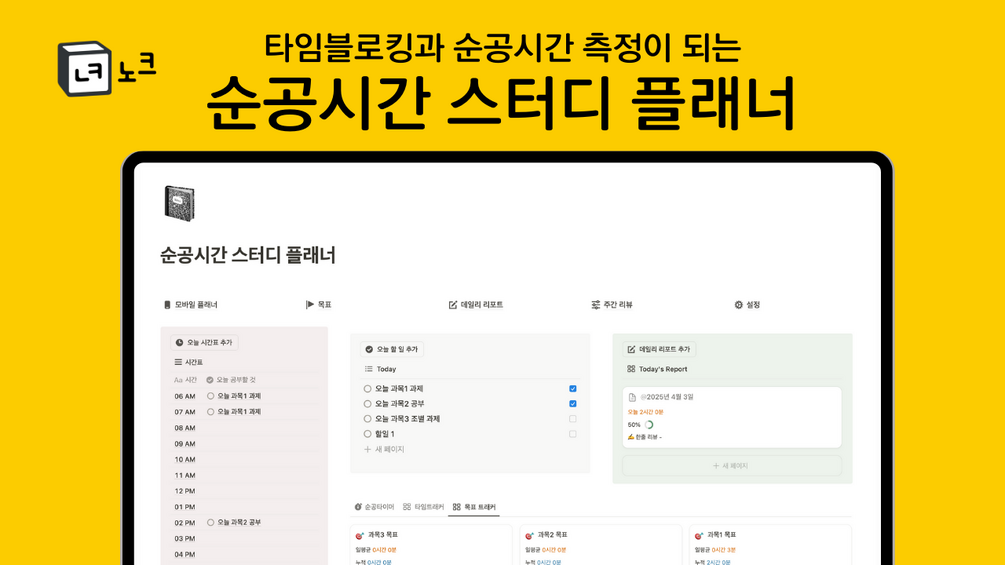Screen dimensions: 1005x565
Task: Click the 06 AM time cell
Action: [x=185, y=397]
